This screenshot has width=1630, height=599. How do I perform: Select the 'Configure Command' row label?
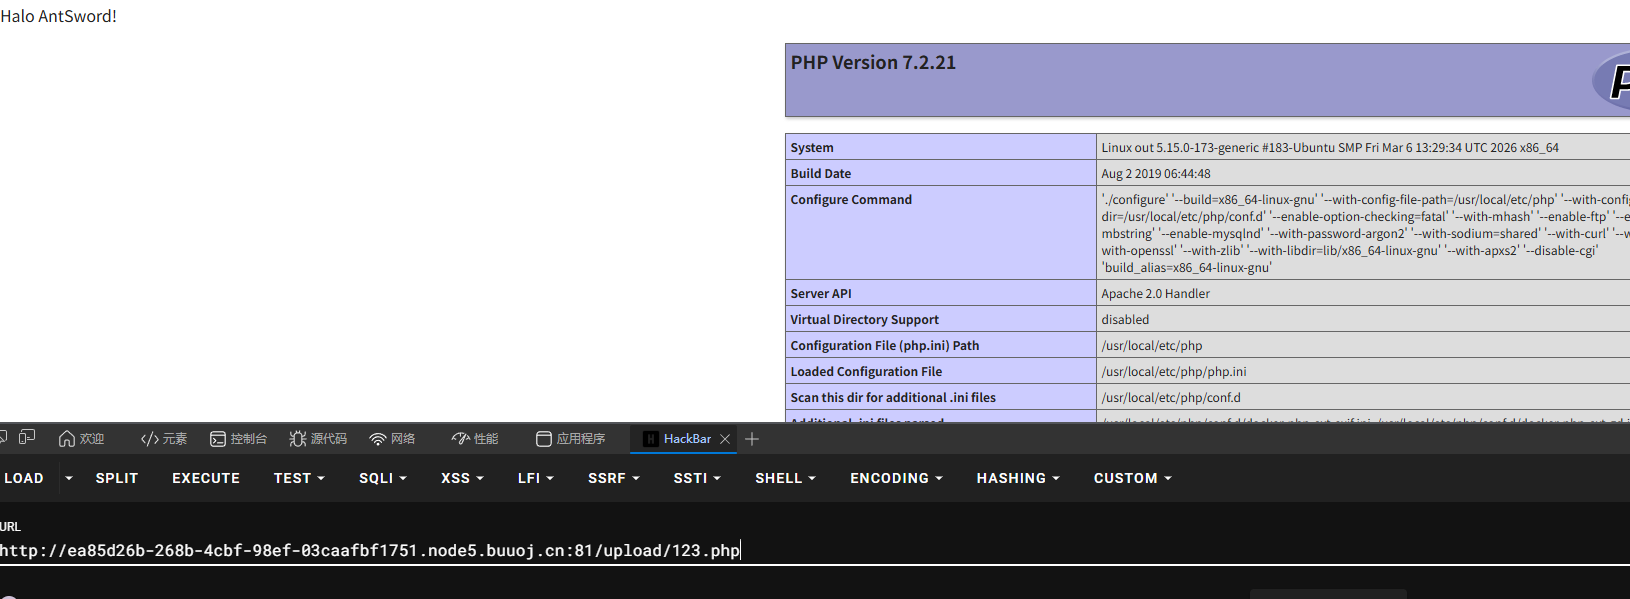(x=851, y=199)
